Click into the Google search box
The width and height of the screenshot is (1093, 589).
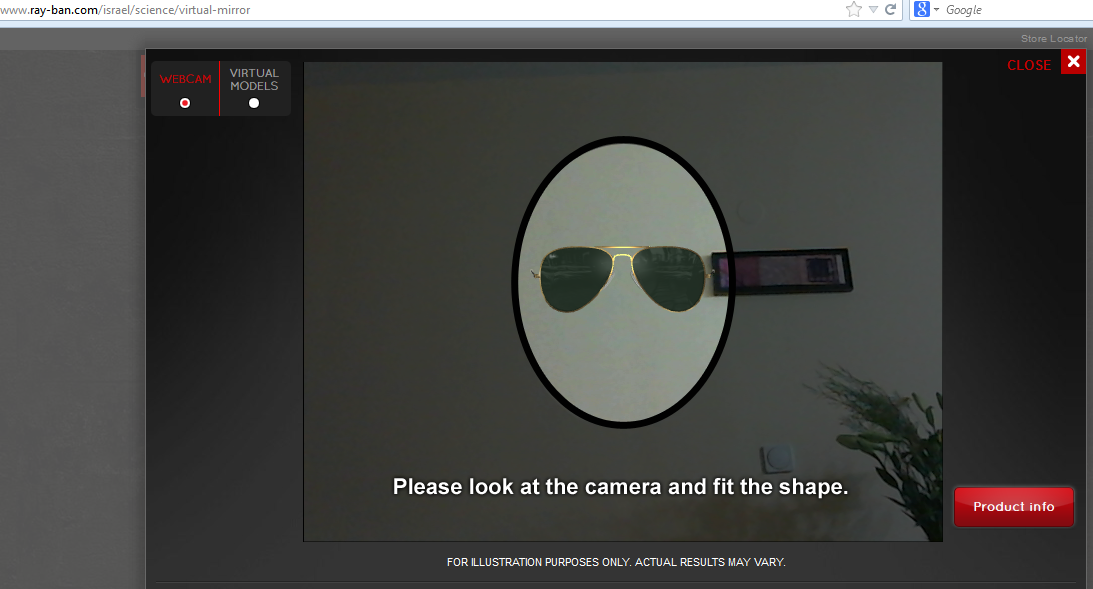tap(1010, 10)
